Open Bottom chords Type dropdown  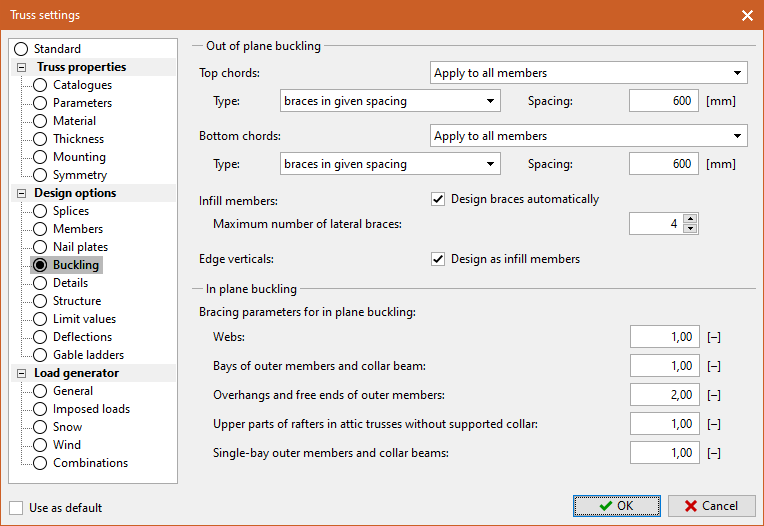389,164
